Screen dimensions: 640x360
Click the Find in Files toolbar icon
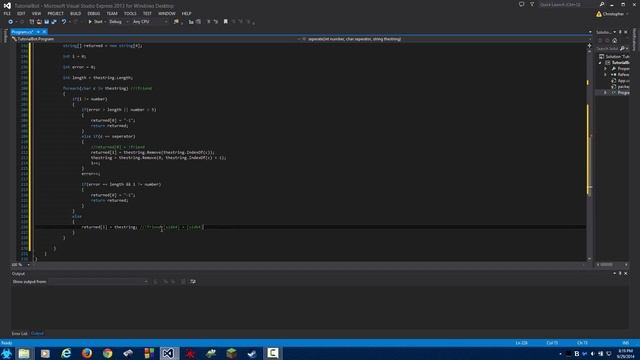176,22
